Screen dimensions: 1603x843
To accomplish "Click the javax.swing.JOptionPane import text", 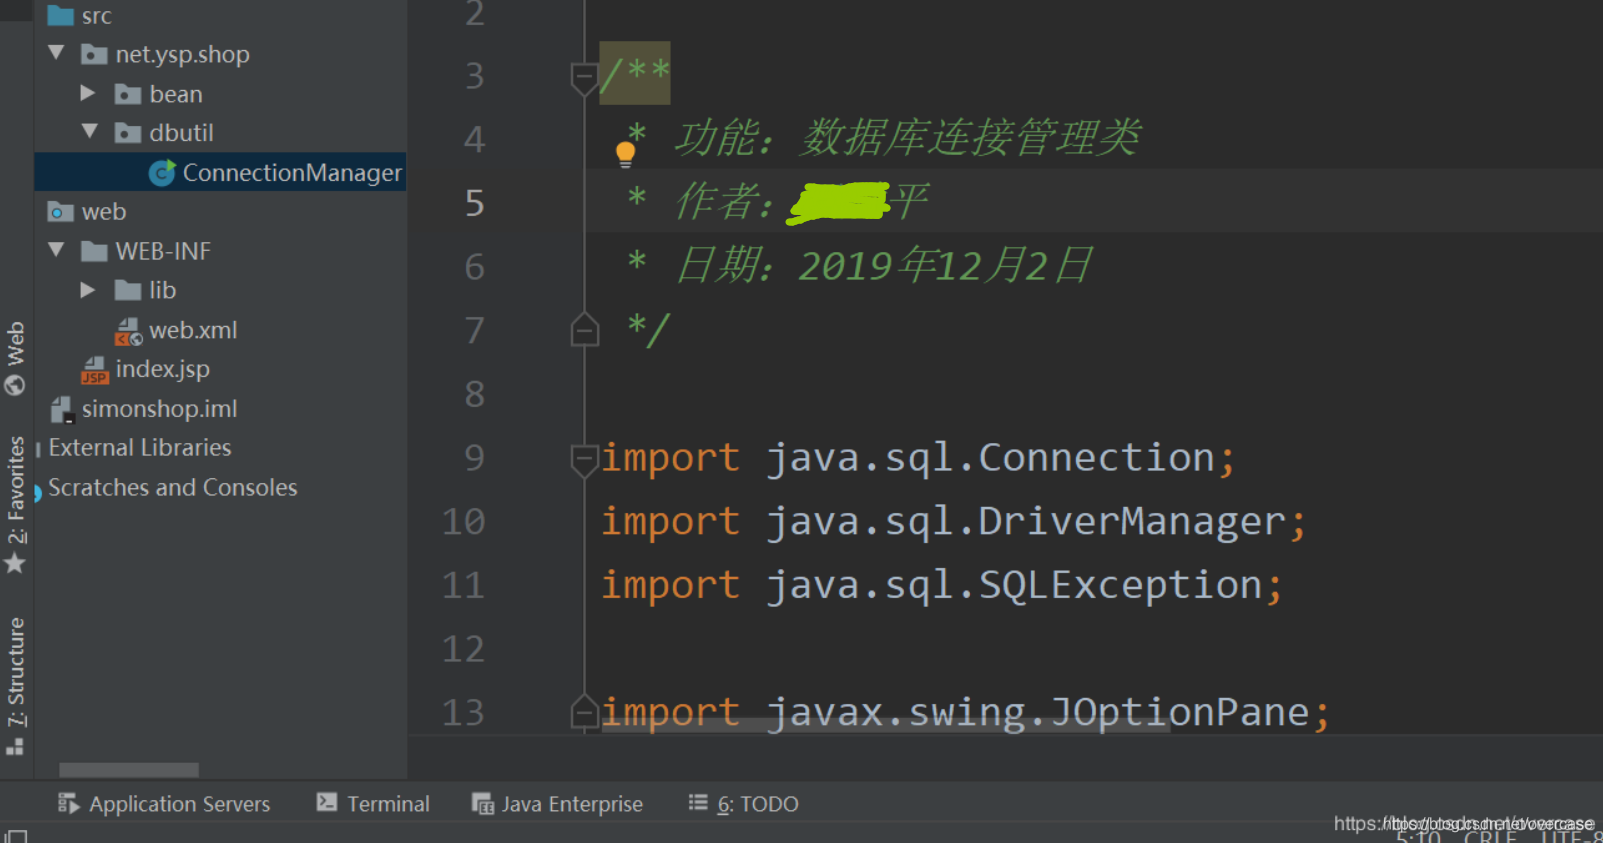I will tap(1038, 713).
